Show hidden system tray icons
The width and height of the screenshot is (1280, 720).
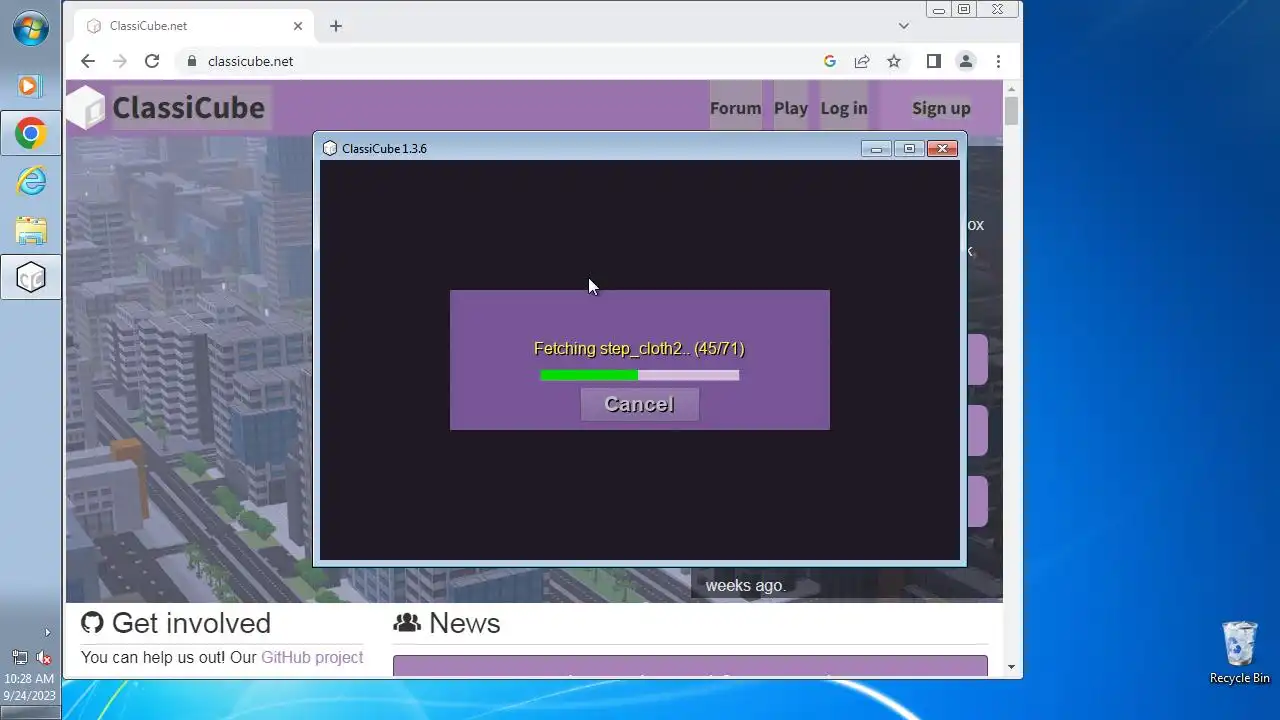click(x=46, y=632)
